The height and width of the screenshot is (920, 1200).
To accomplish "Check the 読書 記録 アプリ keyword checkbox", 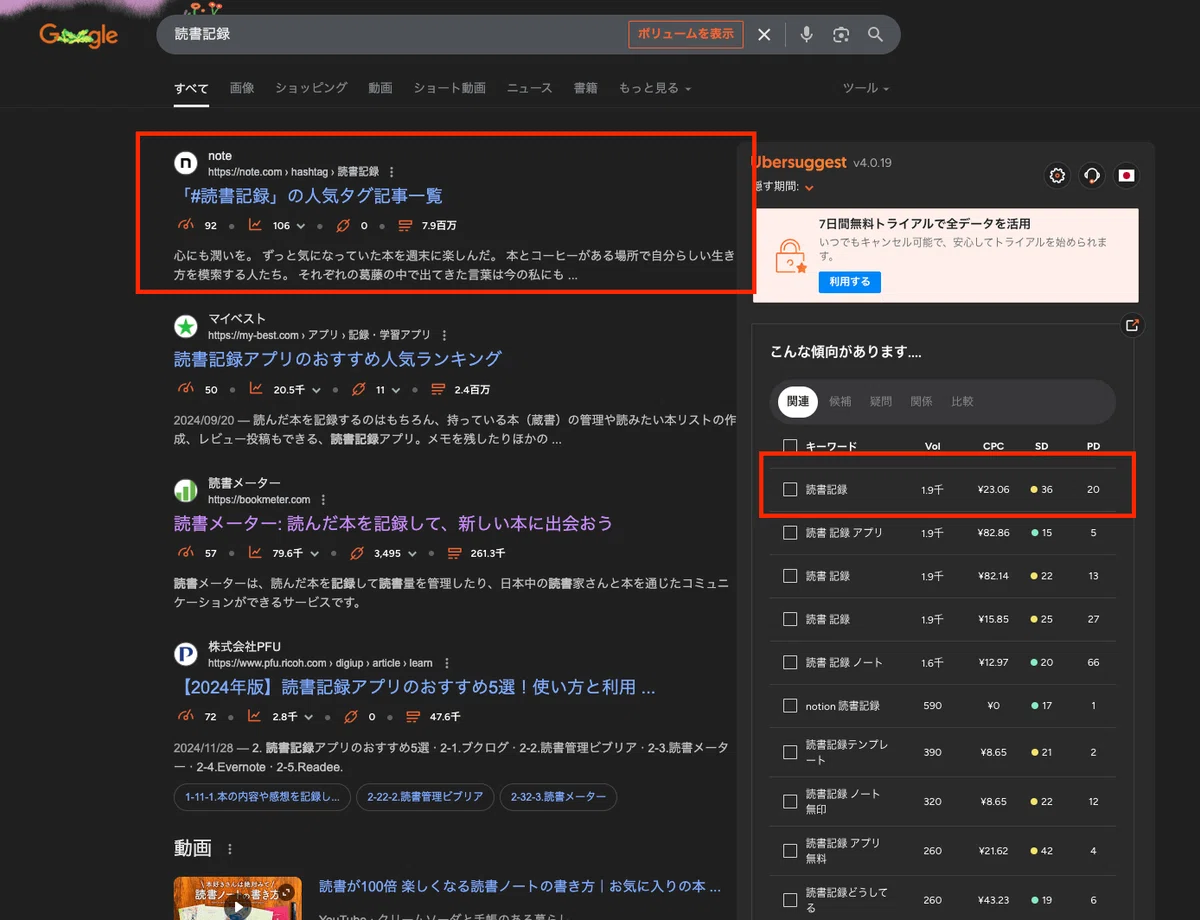I will tap(790, 533).
